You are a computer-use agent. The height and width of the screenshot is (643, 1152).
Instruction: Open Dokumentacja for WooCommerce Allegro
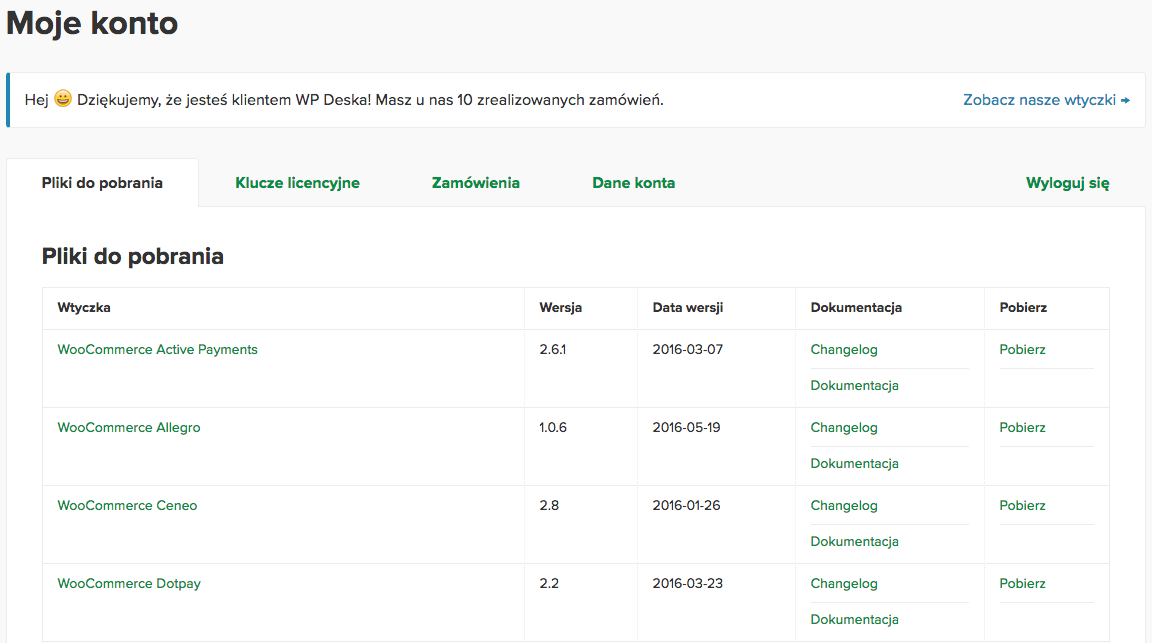[x=854, y=464]
